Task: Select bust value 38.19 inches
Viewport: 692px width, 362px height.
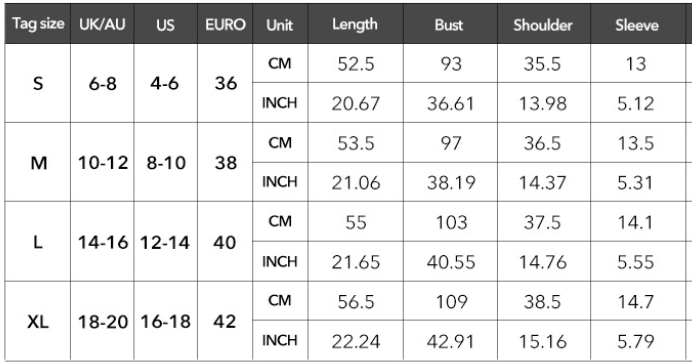Action: (x=450, y=182)
